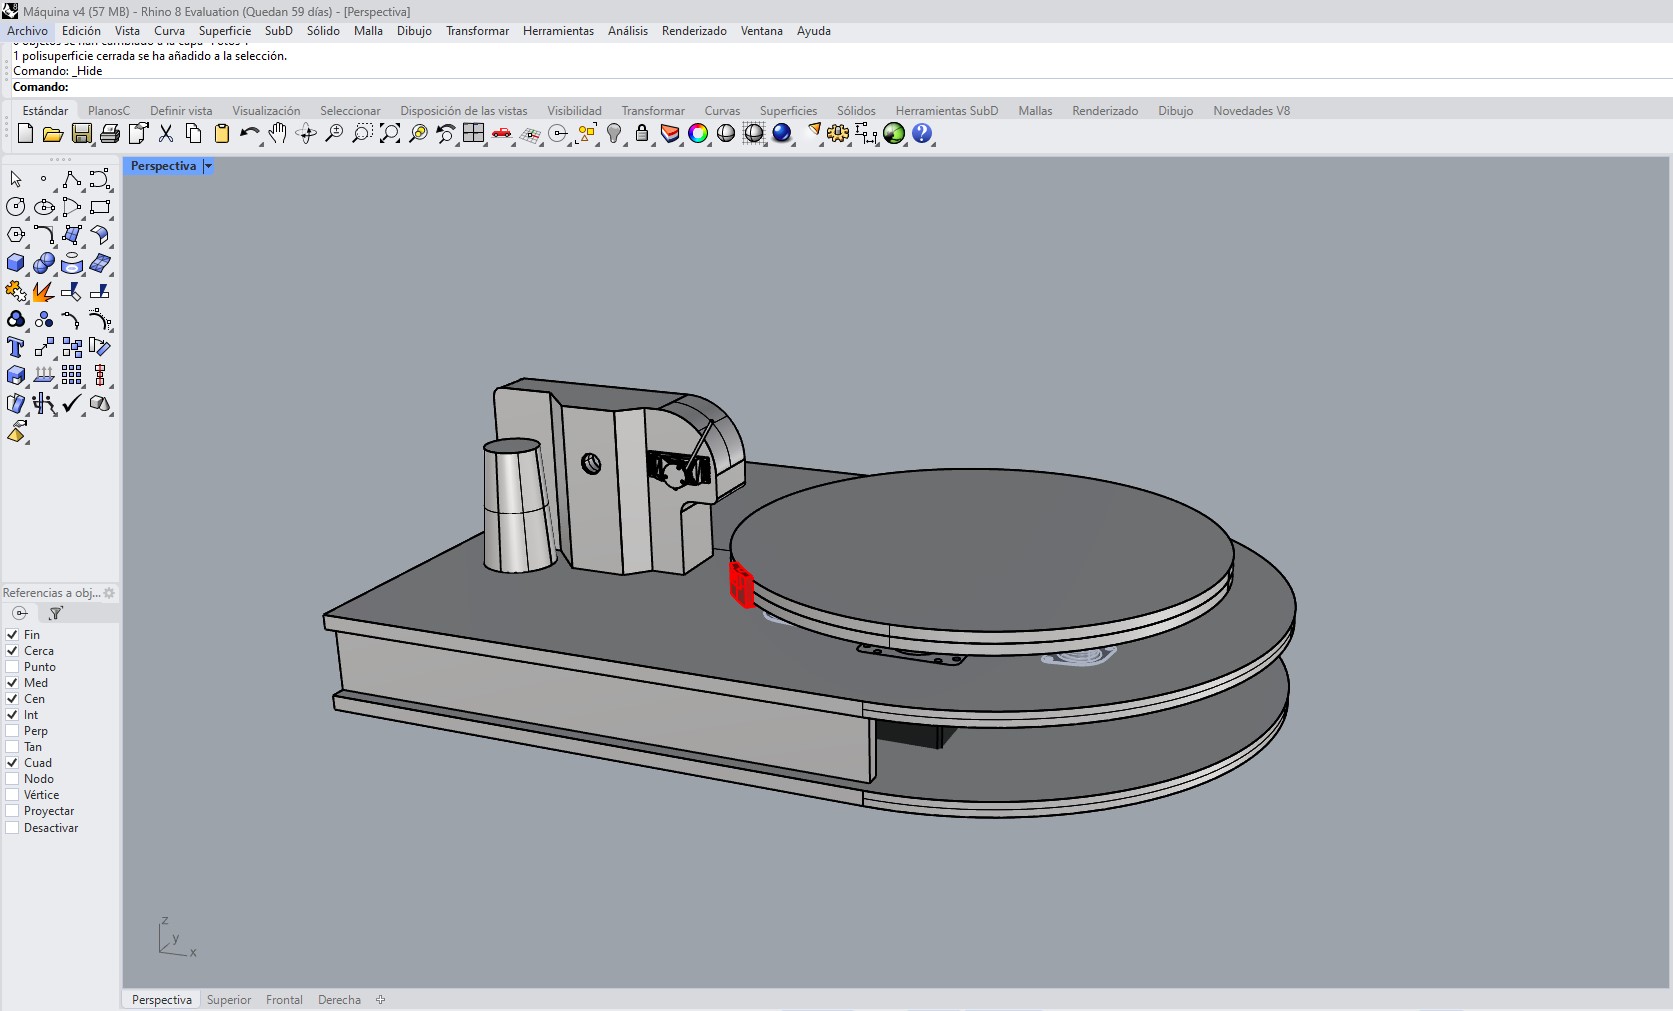Open the Perspectiva viewport dropdown arrow

click(208, 167)
